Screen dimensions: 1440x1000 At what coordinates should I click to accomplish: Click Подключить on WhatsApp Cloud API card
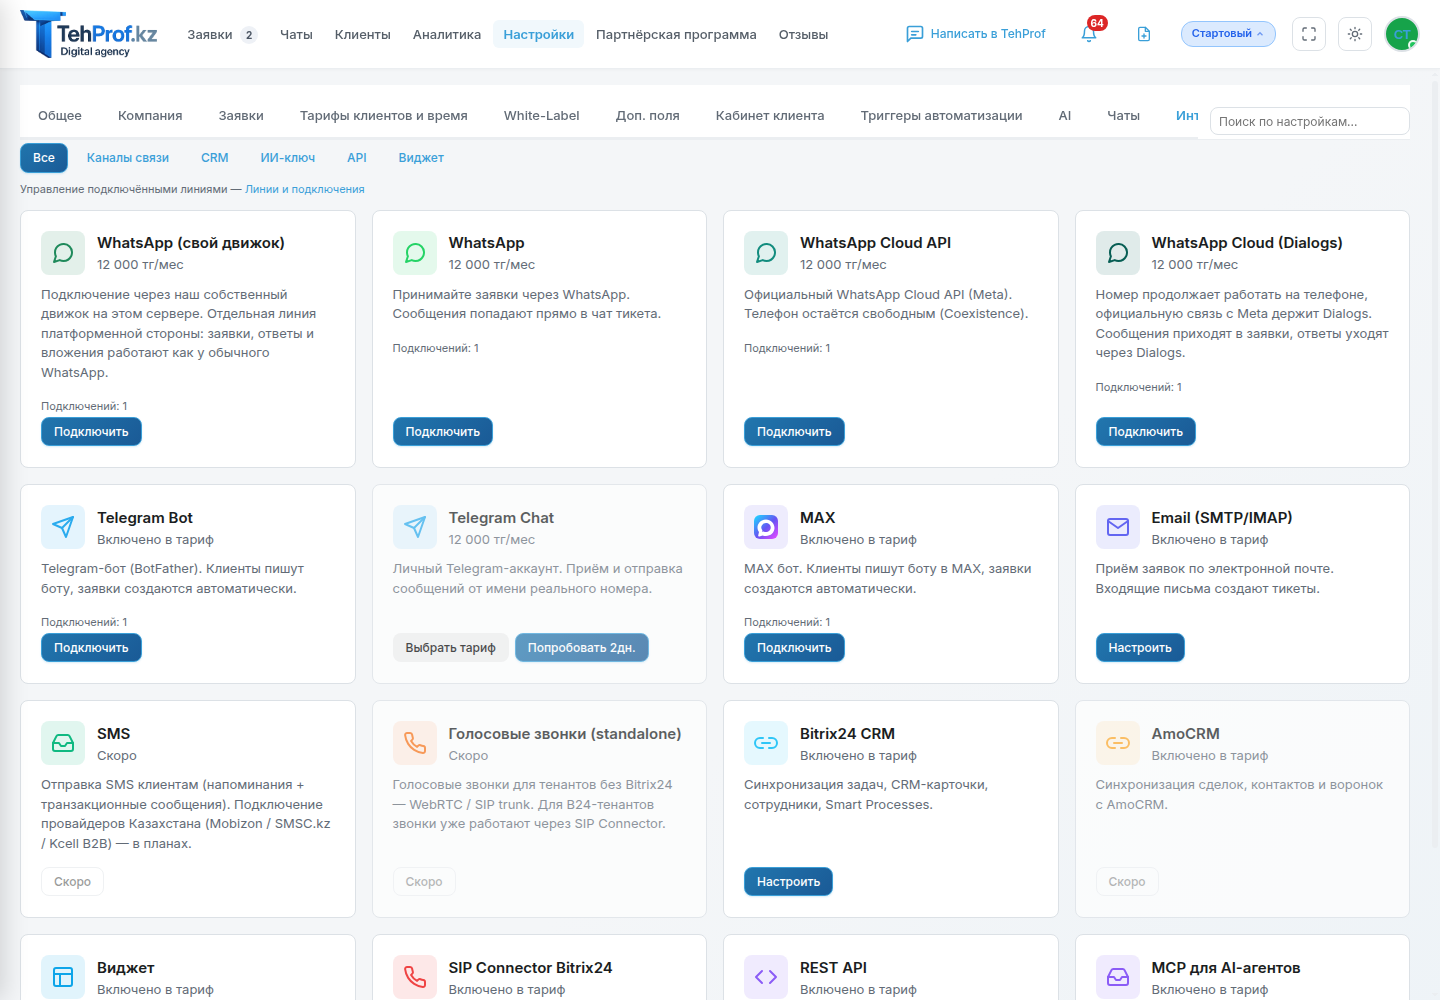pyautogui.click(x=794, y=432)
